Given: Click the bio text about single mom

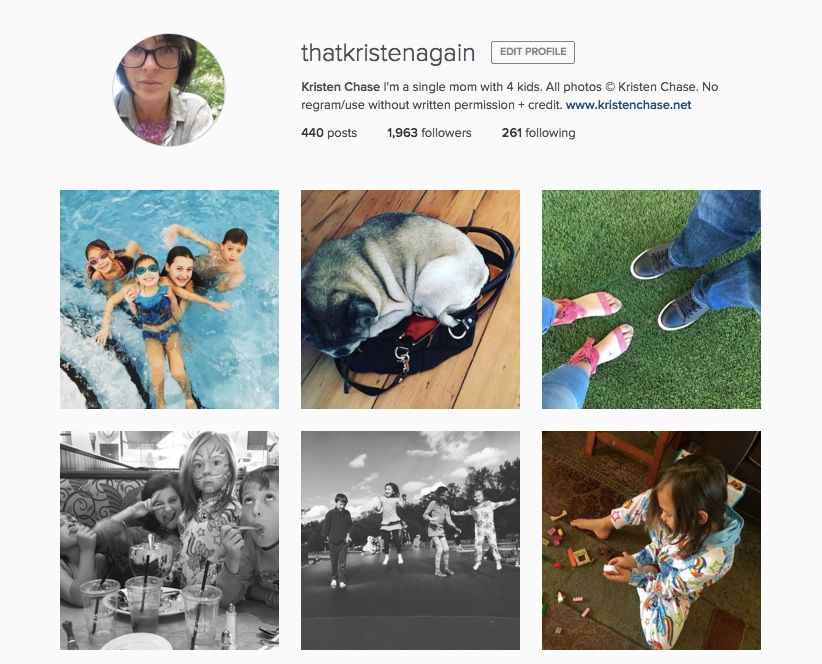Looking at the screenshot, I should click(510, 96).
